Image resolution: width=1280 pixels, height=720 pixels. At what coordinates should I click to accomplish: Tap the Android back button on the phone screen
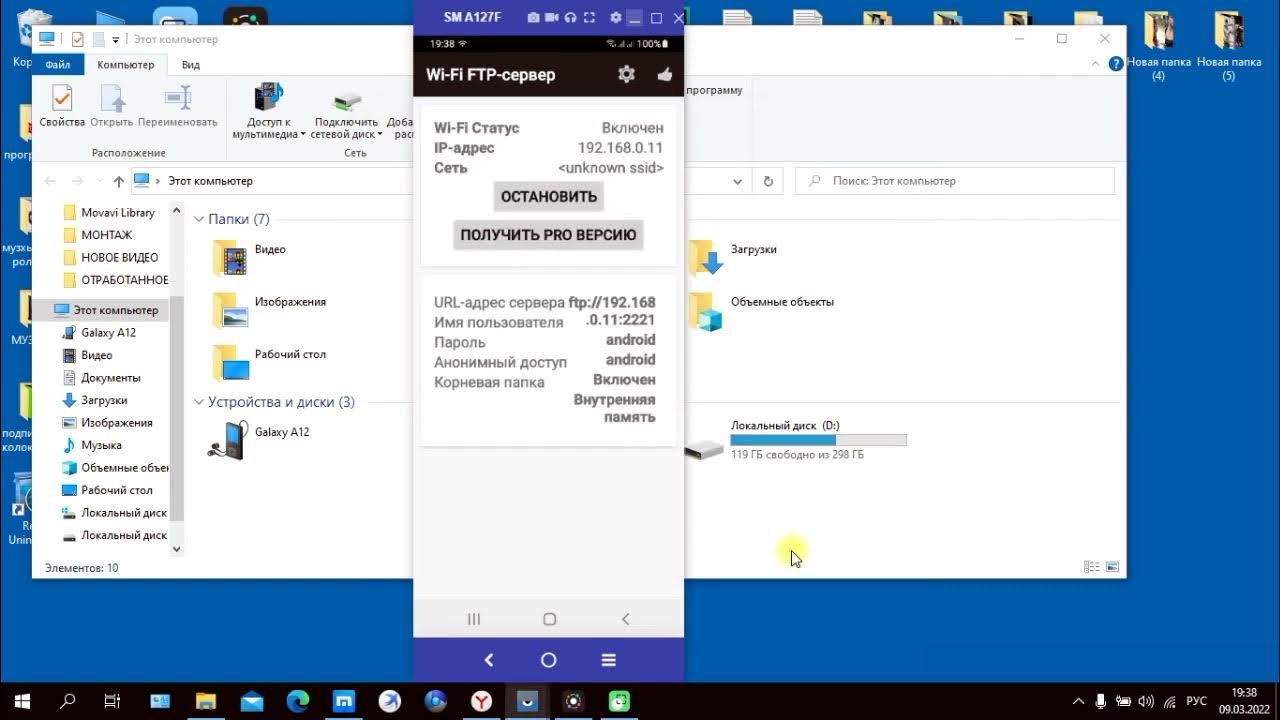tap(625, 619)
